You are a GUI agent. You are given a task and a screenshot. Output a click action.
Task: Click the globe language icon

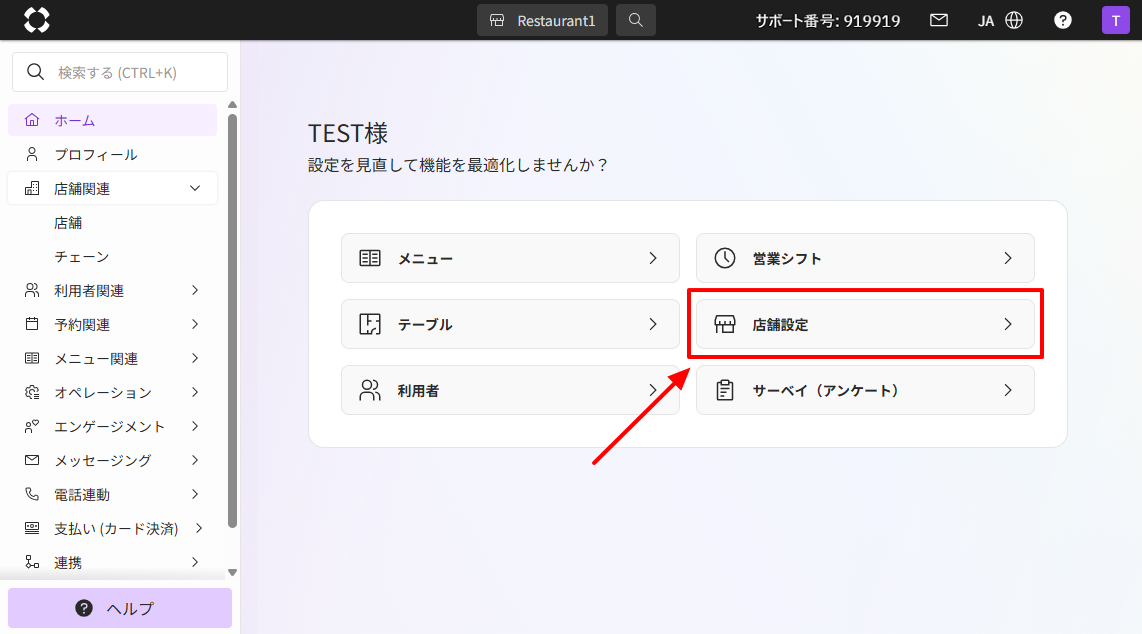(1014, 20)
